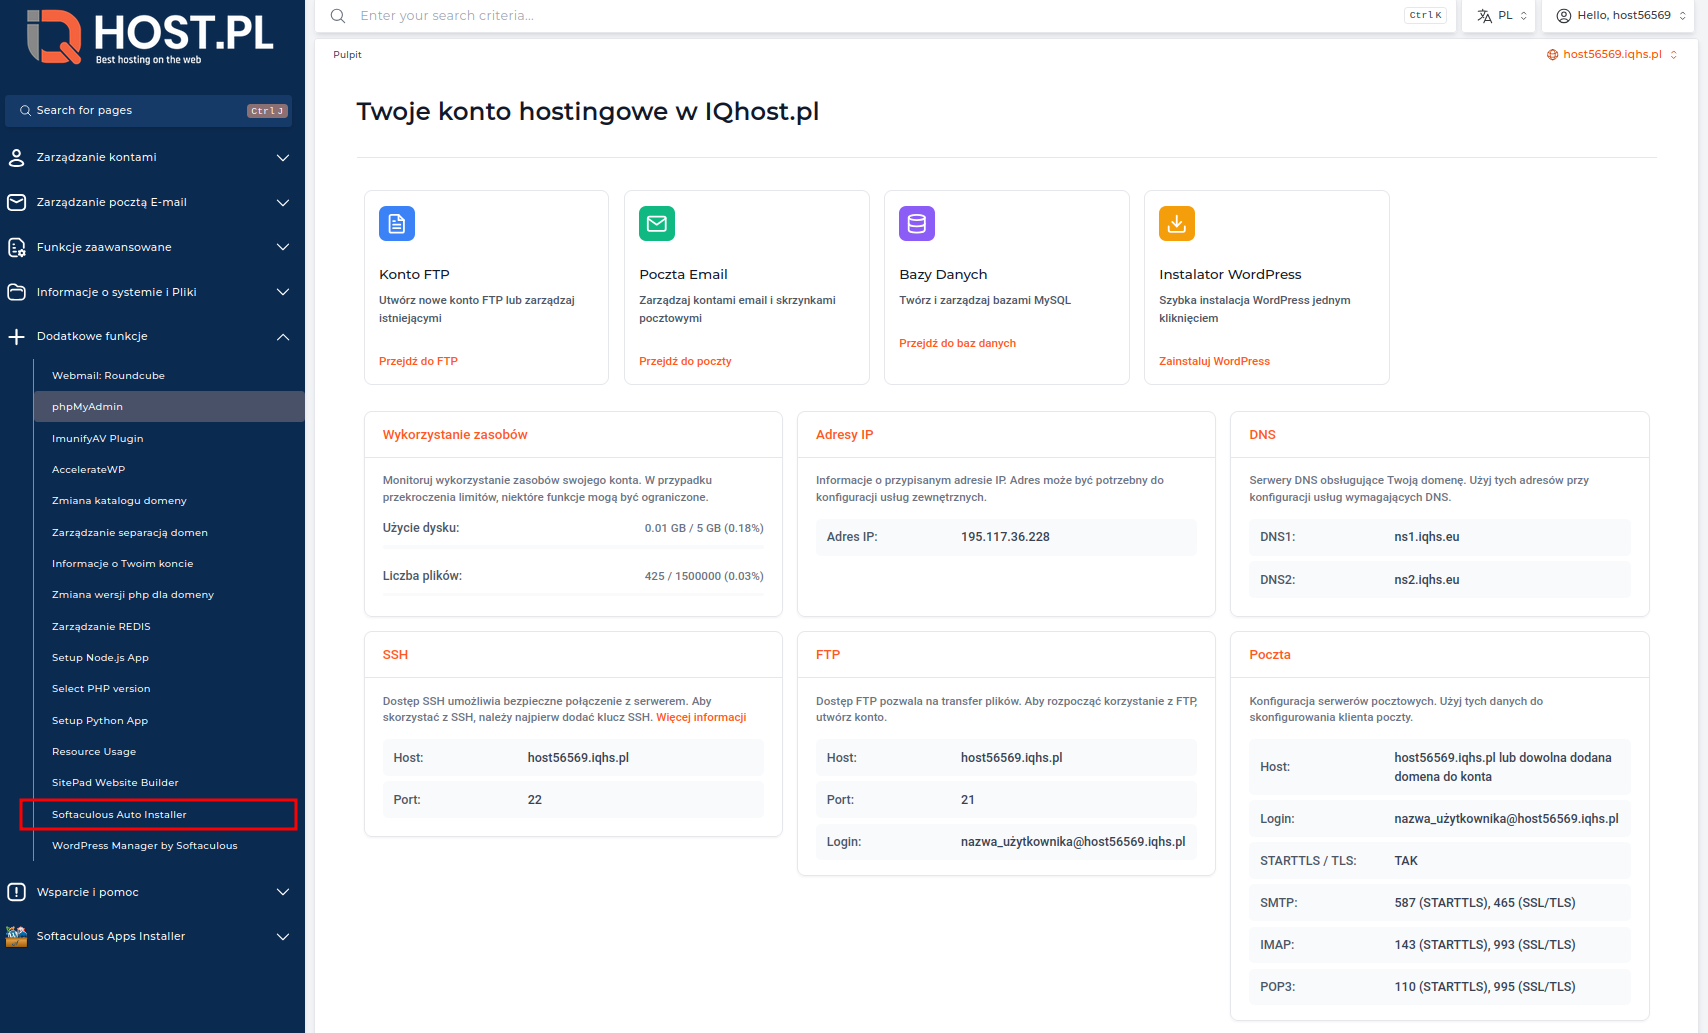
Task: Click the user avatar icon beside Hello
Action: point(1563,16)
